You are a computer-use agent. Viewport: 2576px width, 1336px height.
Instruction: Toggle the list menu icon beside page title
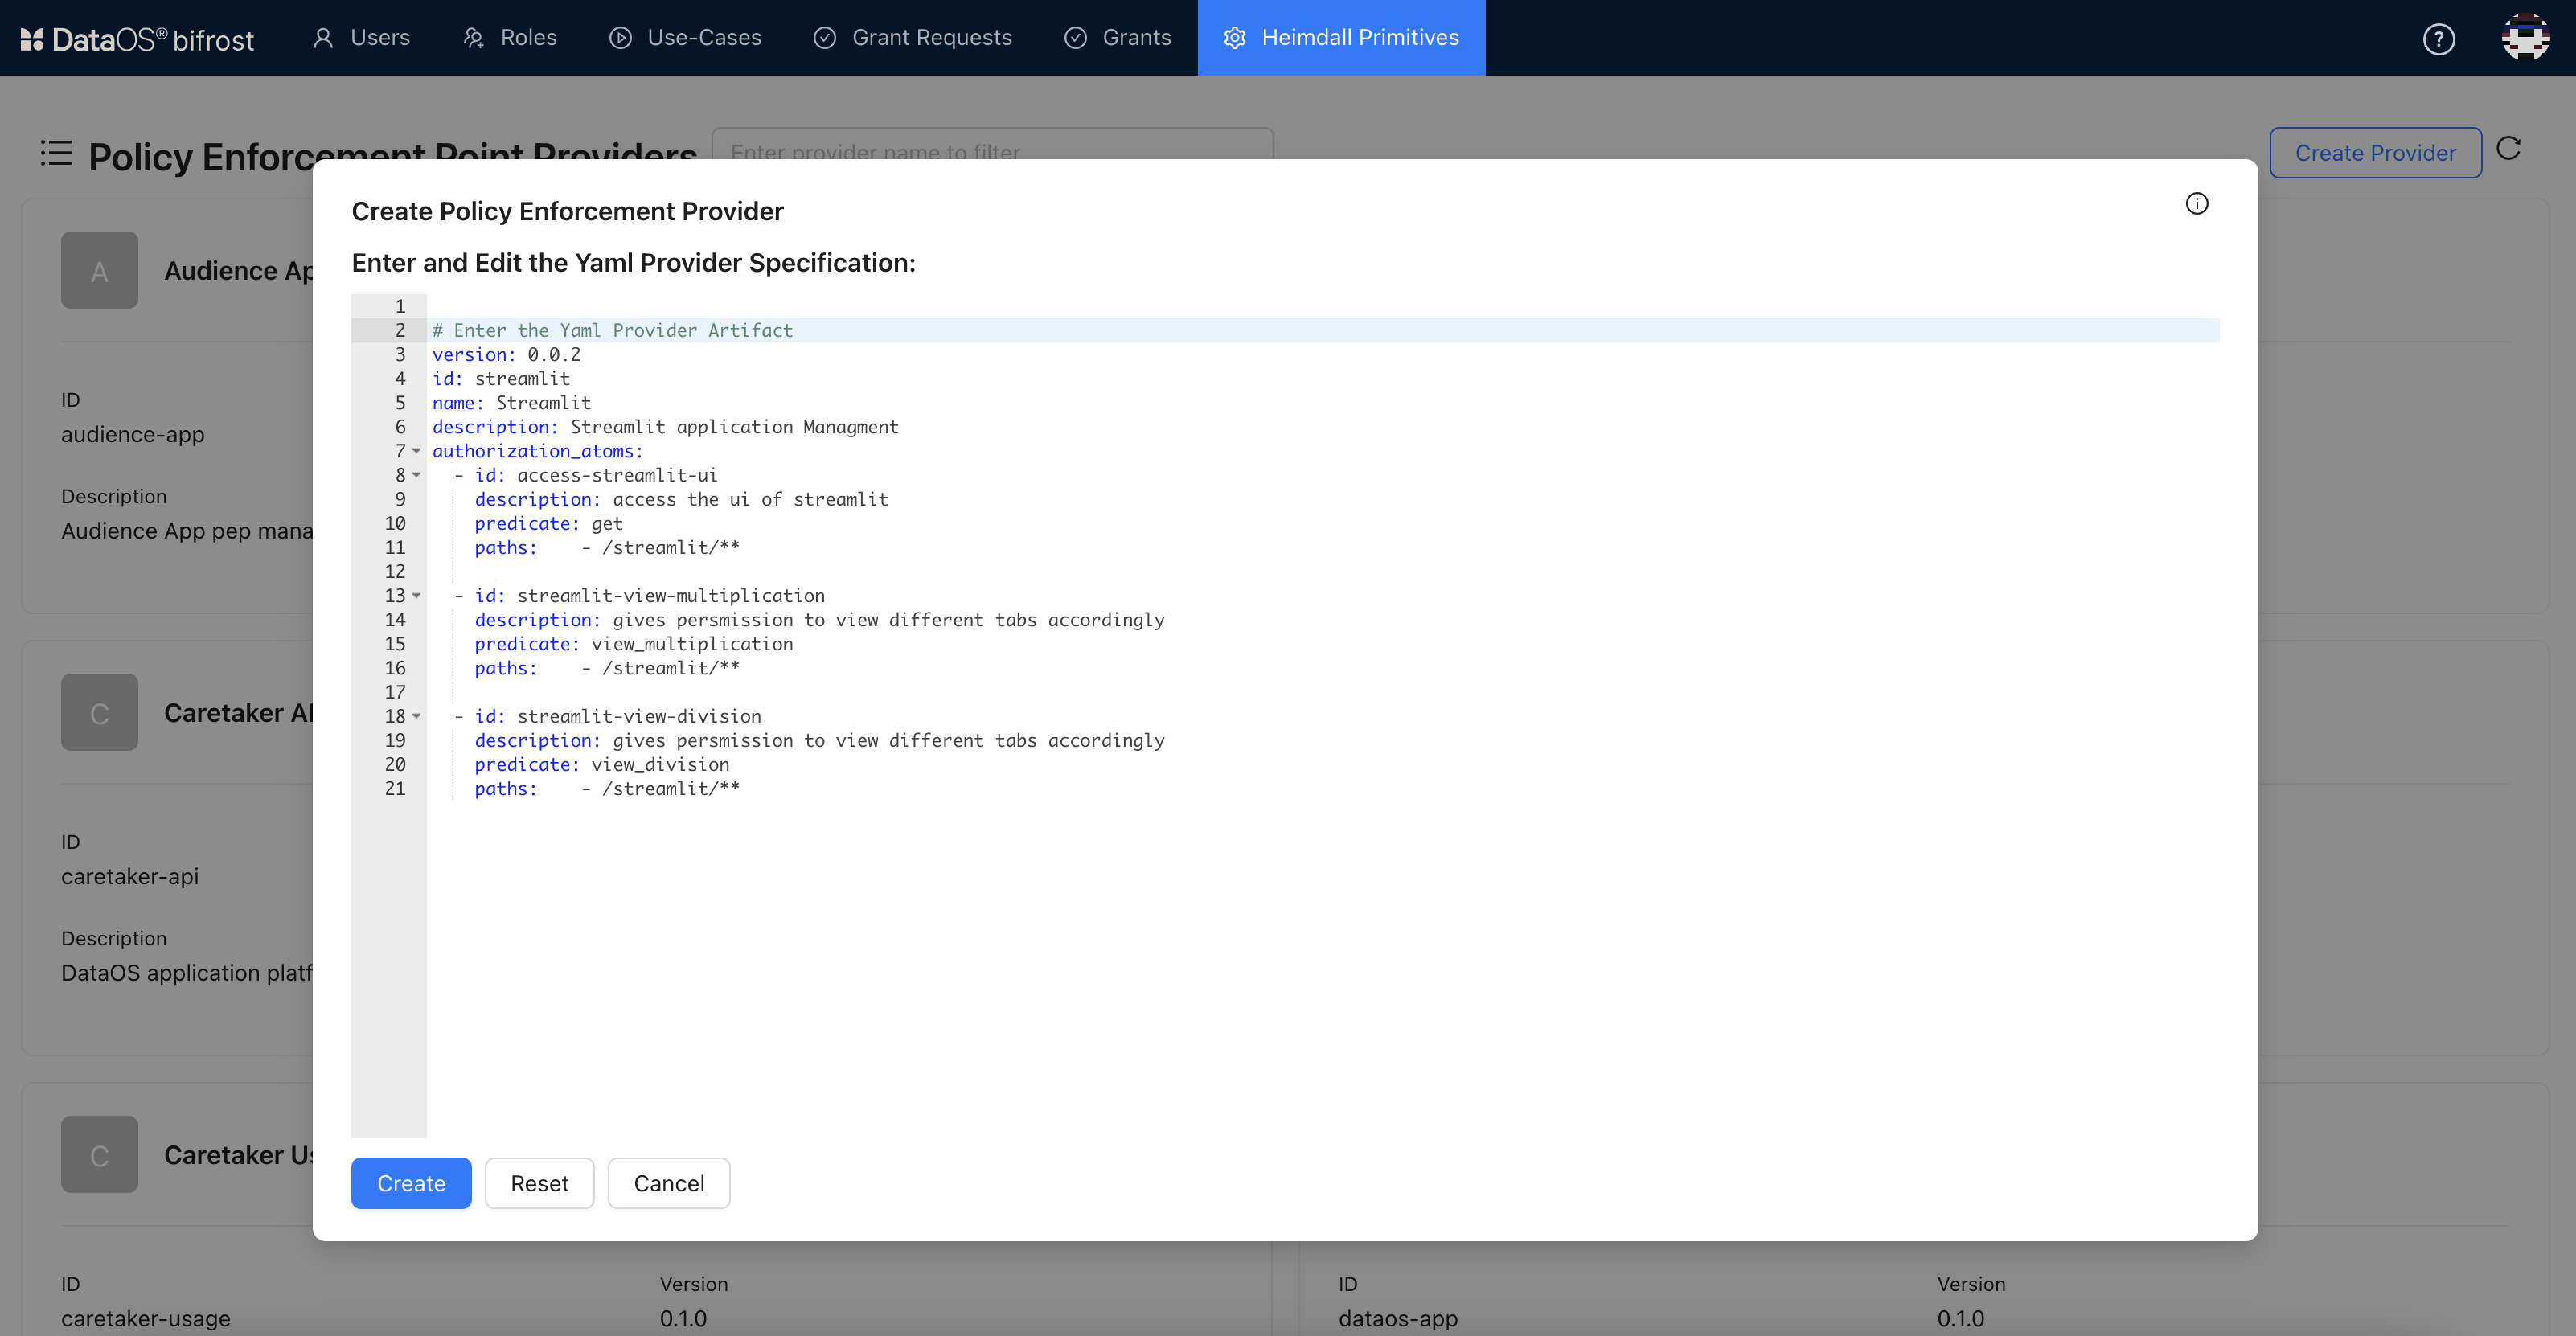click(56, 153)
